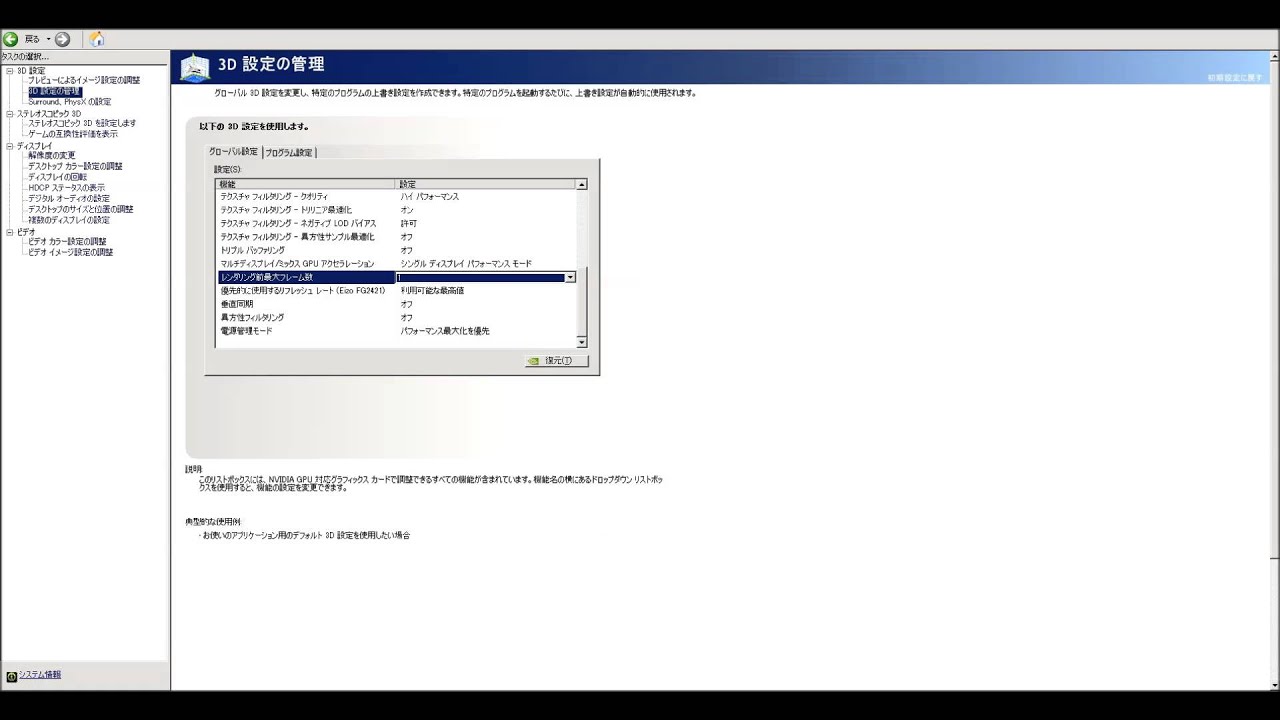Screen dimensions: 1280x720
Task: Click 初期設定に戻す link in header
Action: [x=1234, y=78]
